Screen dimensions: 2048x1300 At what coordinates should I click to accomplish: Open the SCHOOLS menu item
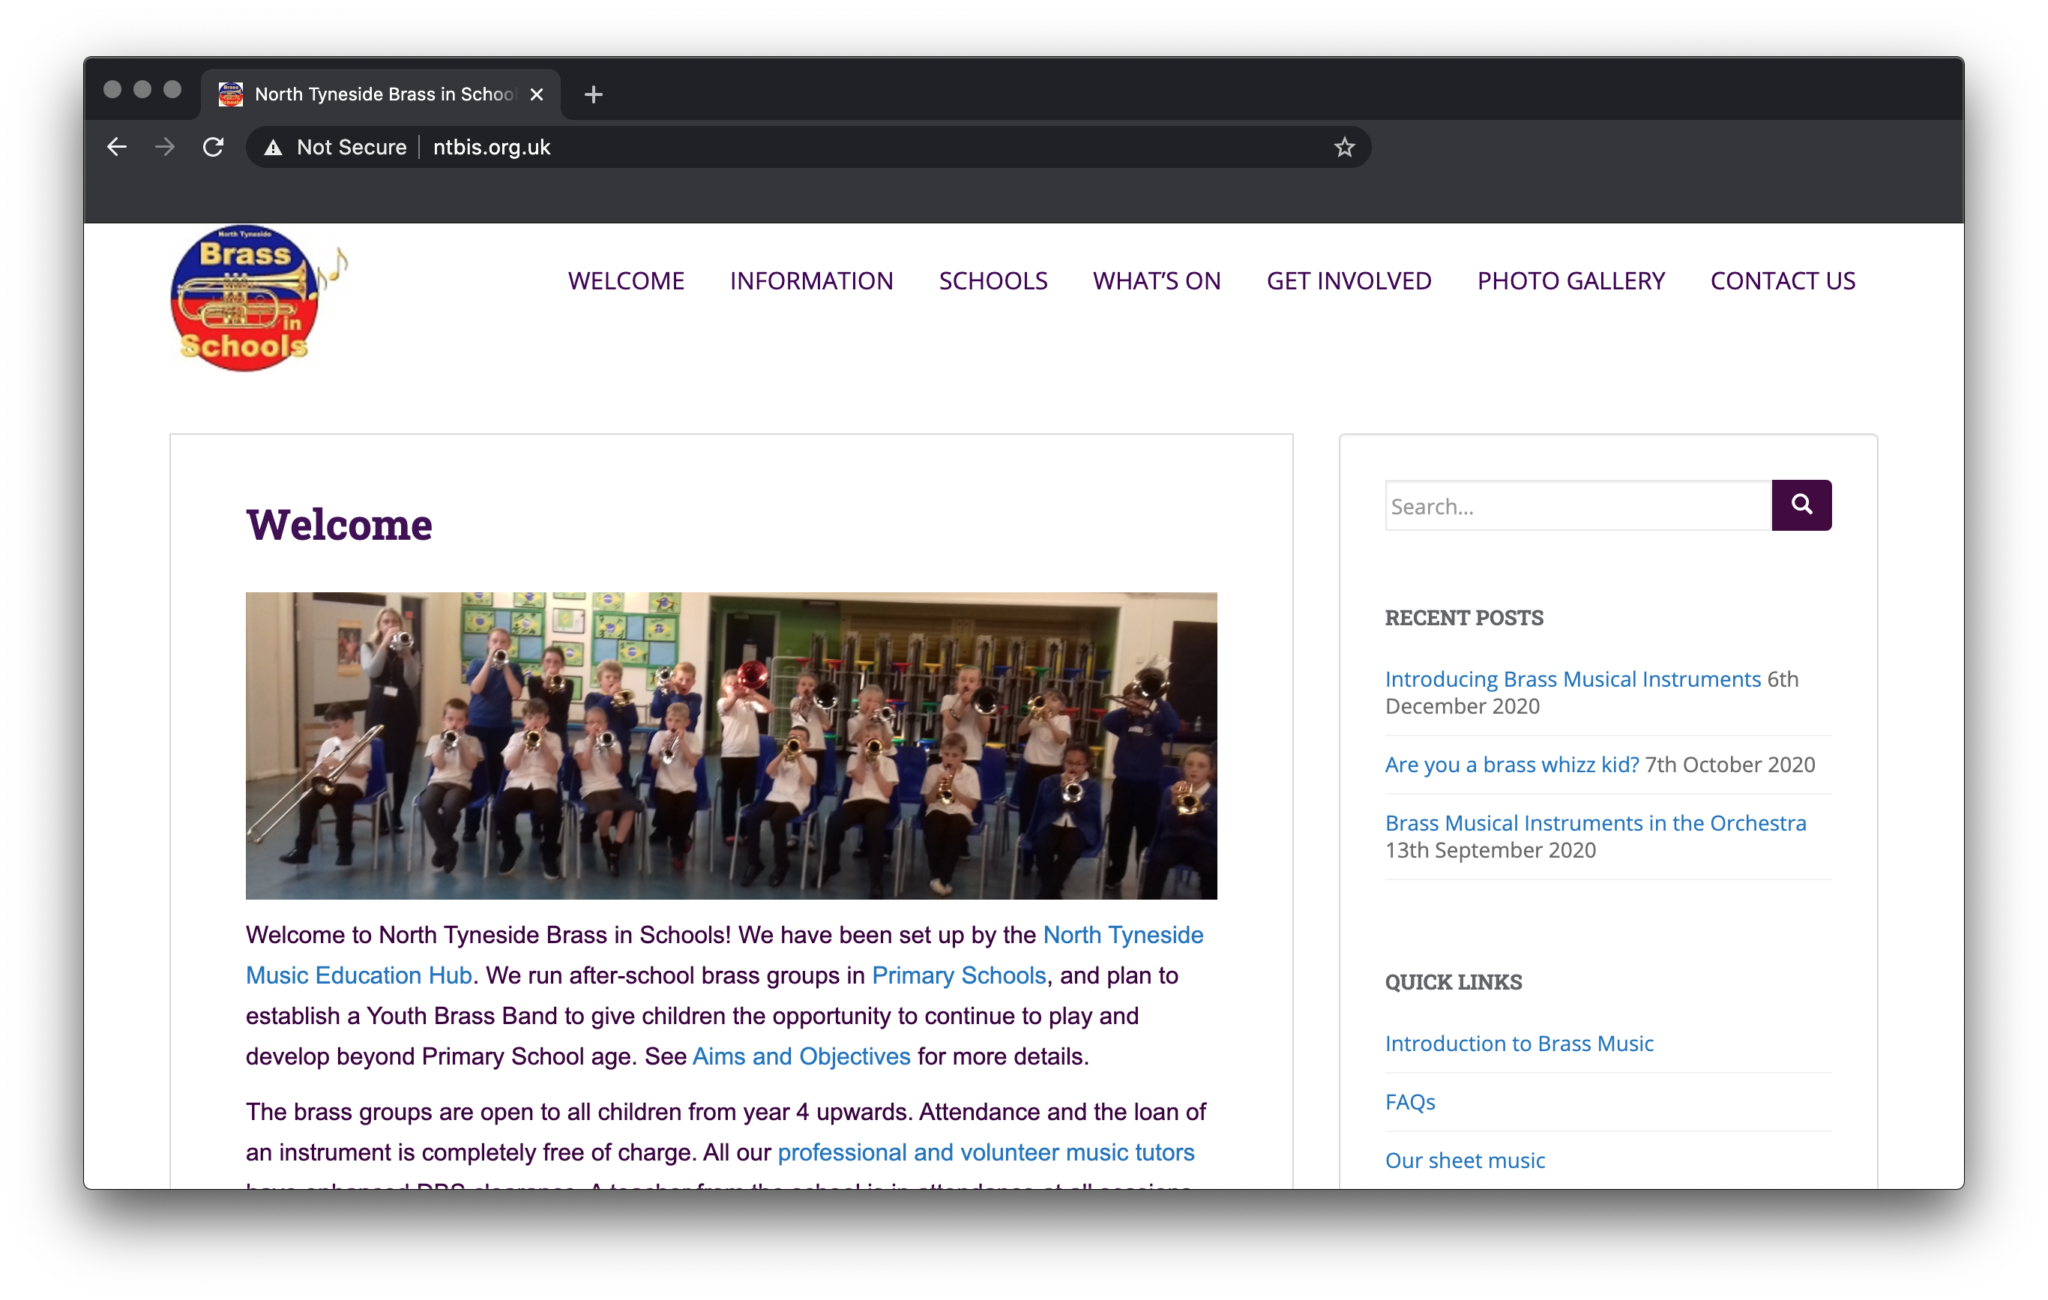993,281
